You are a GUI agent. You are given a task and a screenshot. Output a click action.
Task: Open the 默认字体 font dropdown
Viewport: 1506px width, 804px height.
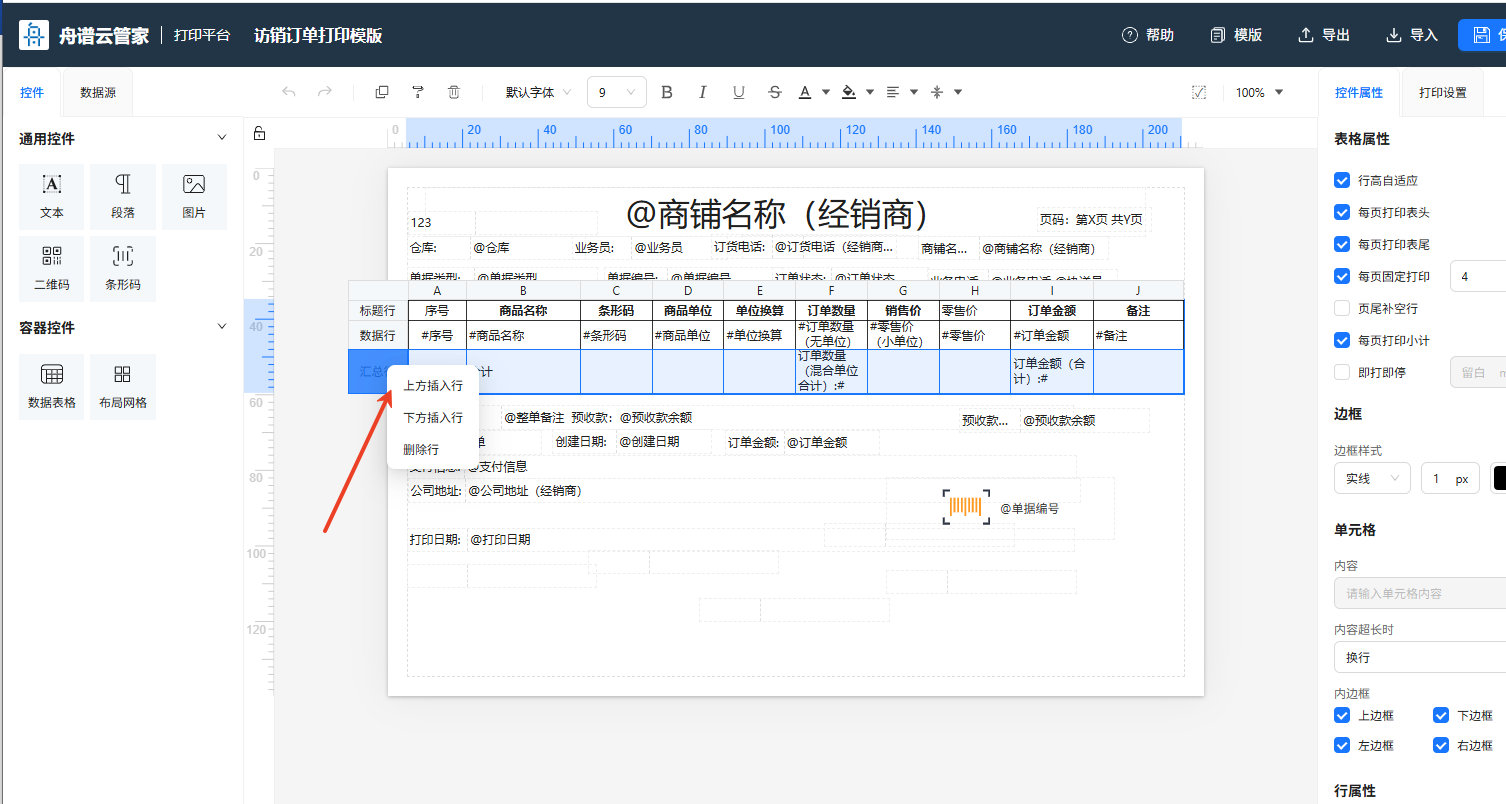tap(538, 92)
